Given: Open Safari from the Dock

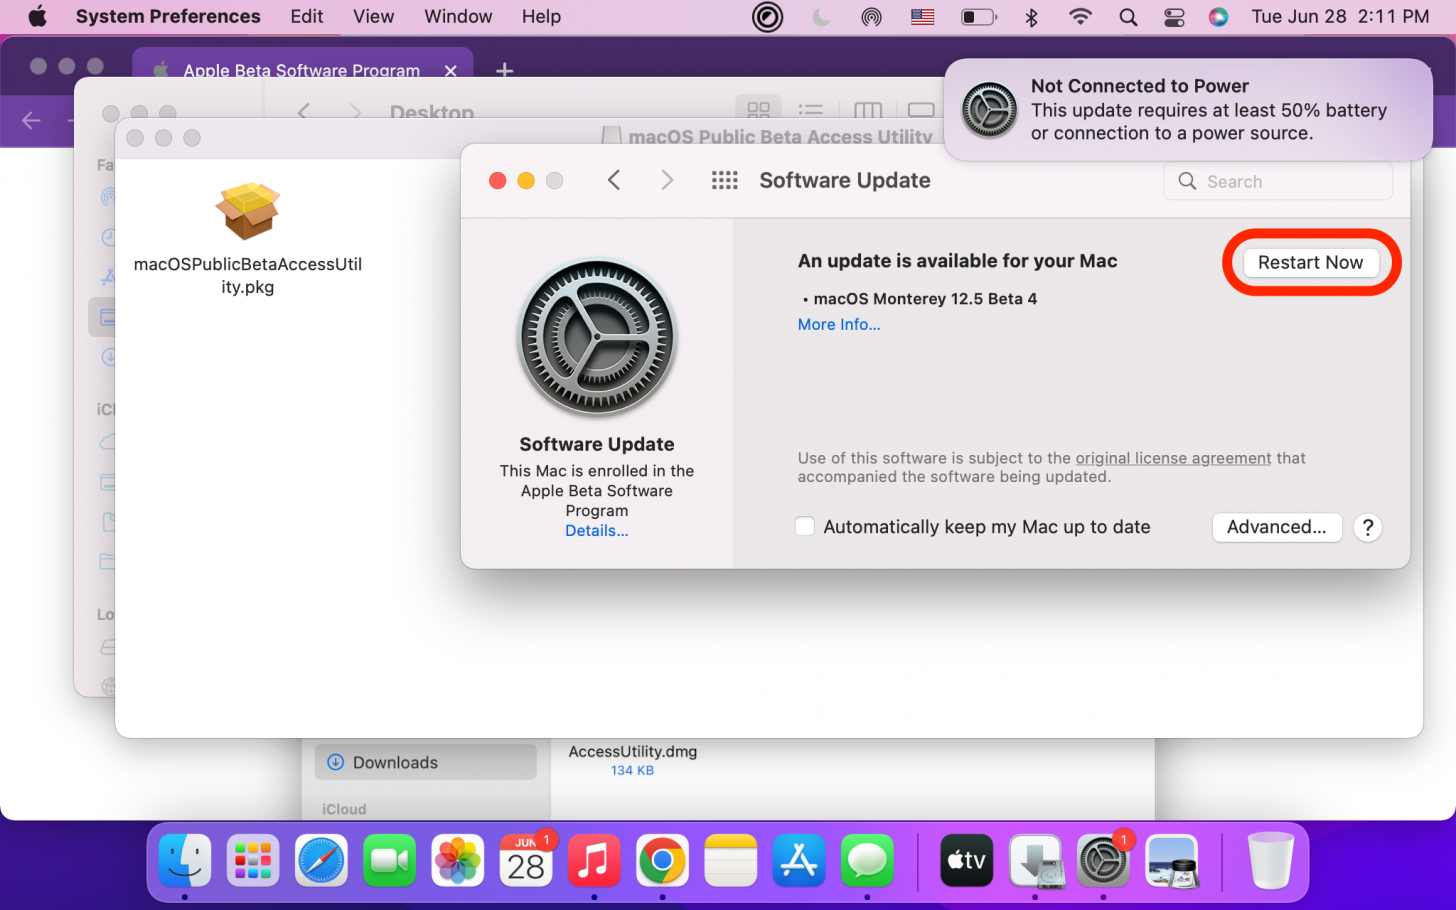Looking at the screenshot, I should (x=321, y=860).
